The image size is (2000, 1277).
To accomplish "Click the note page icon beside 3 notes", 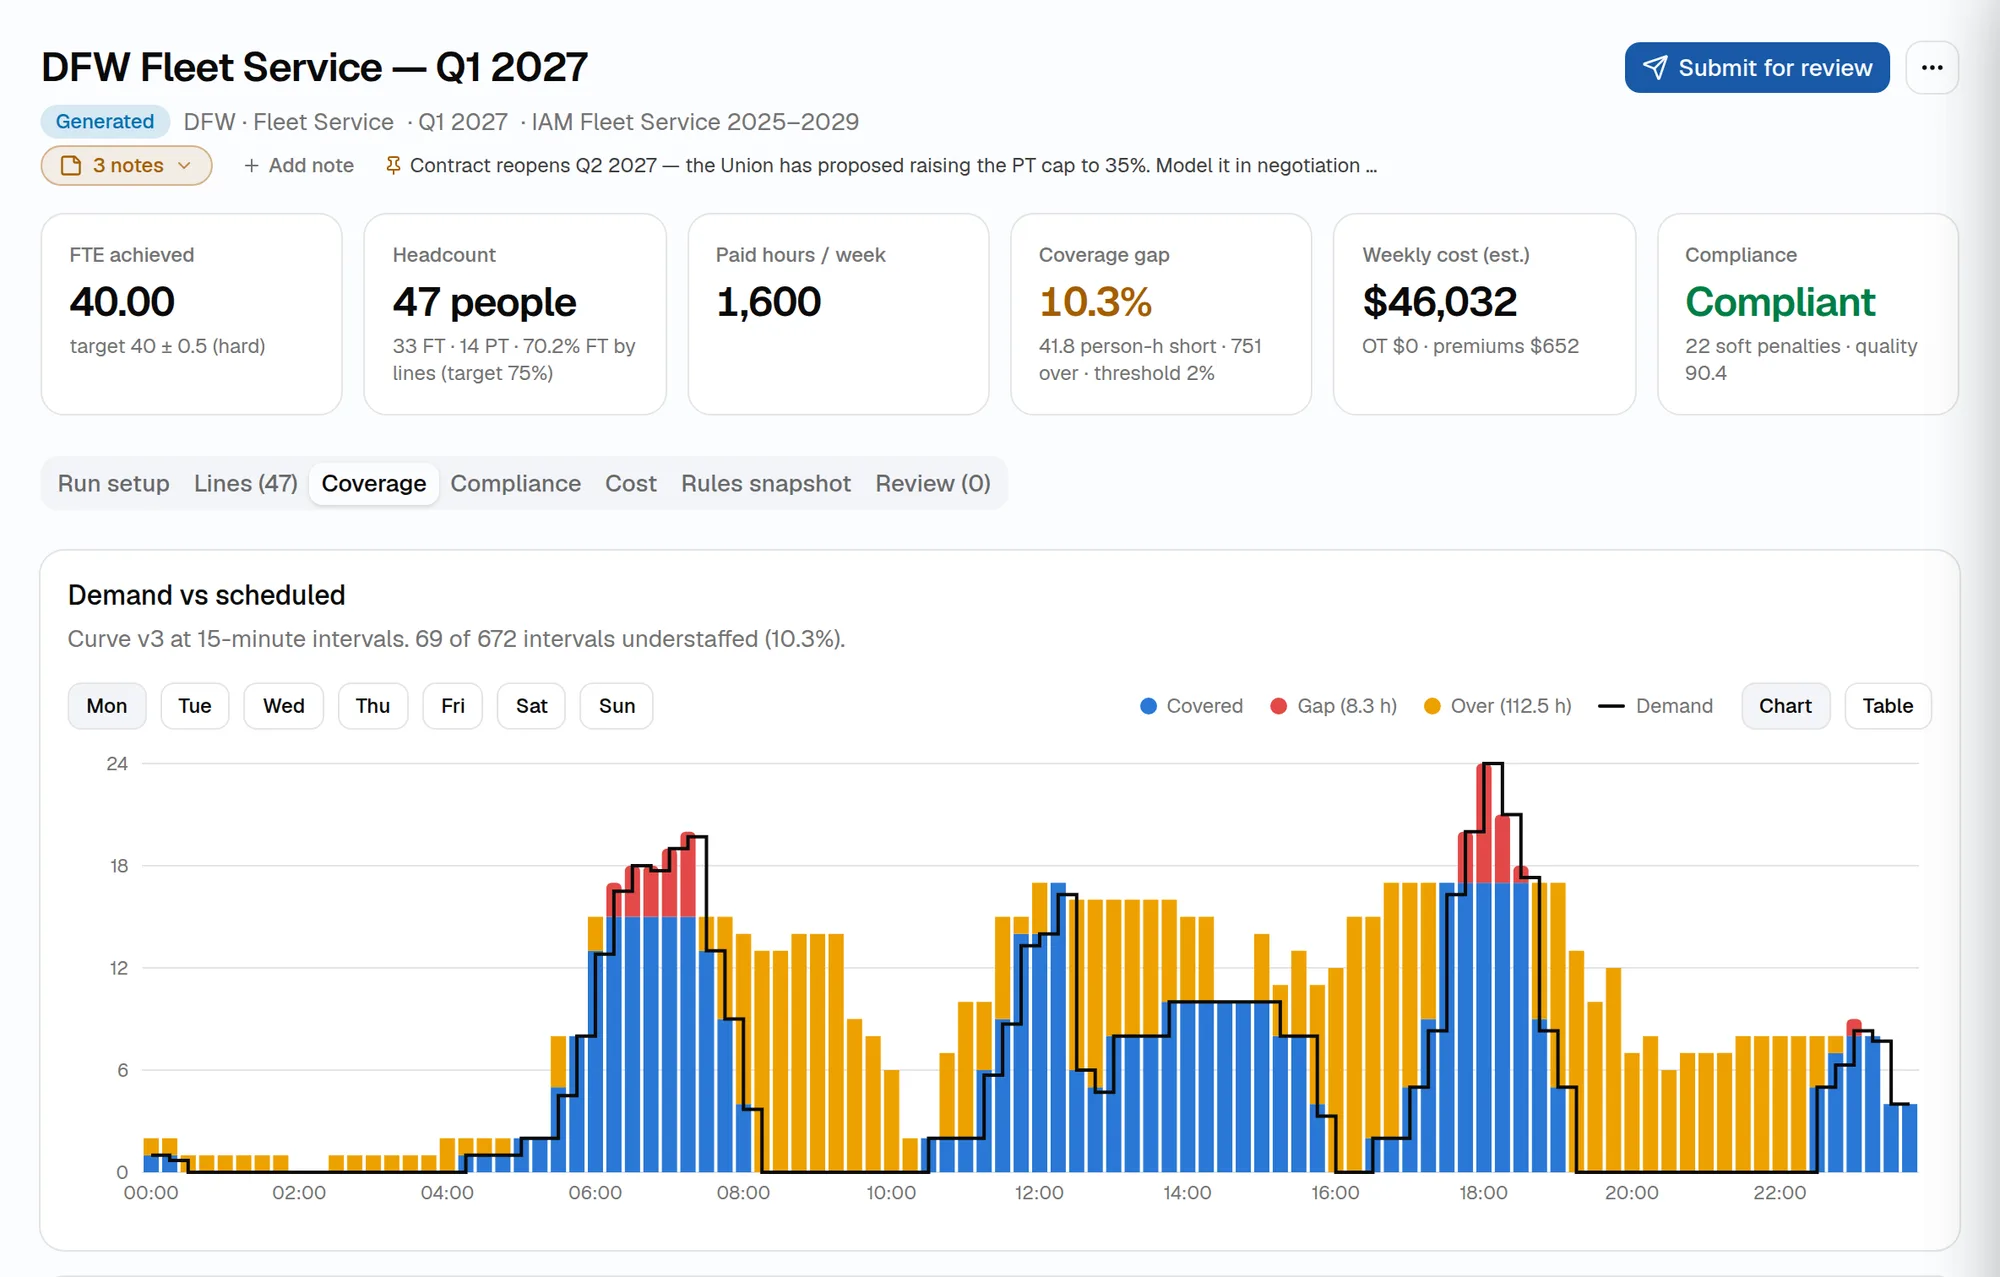I will pos(71,165).
